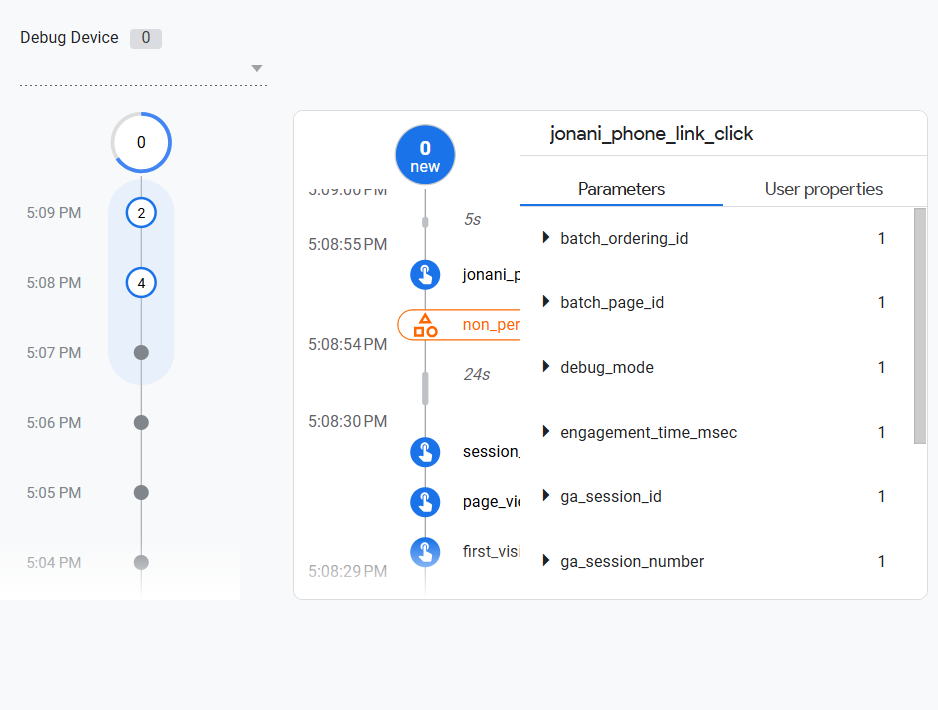Image resolution: width=938 pixels, height=710 pixels.
Task: Expand the ga_session_id parameter
Action: coord(545,496)
